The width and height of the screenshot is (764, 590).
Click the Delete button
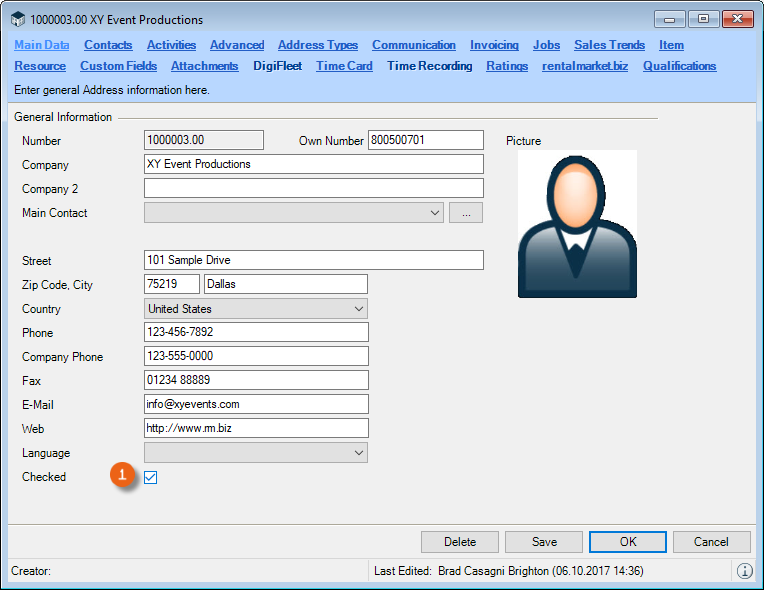click(x=460, y=542)
